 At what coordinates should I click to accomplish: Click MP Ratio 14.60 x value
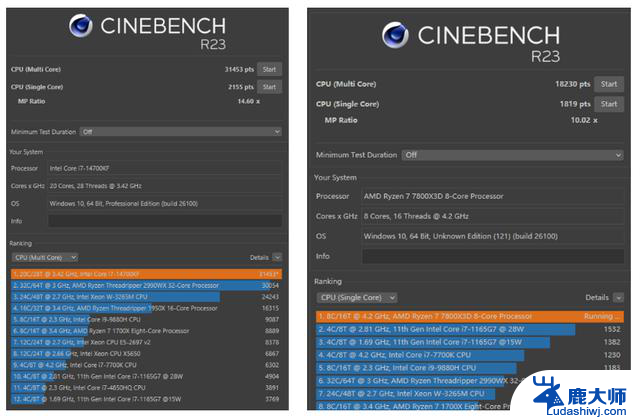coord(249,101)
